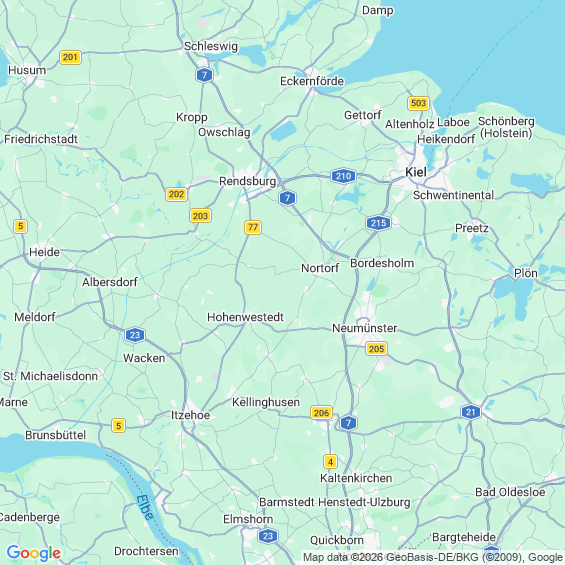Screen dimensions: 565x565
Task: Select the Schleswig town label
Action: (211, 46)
